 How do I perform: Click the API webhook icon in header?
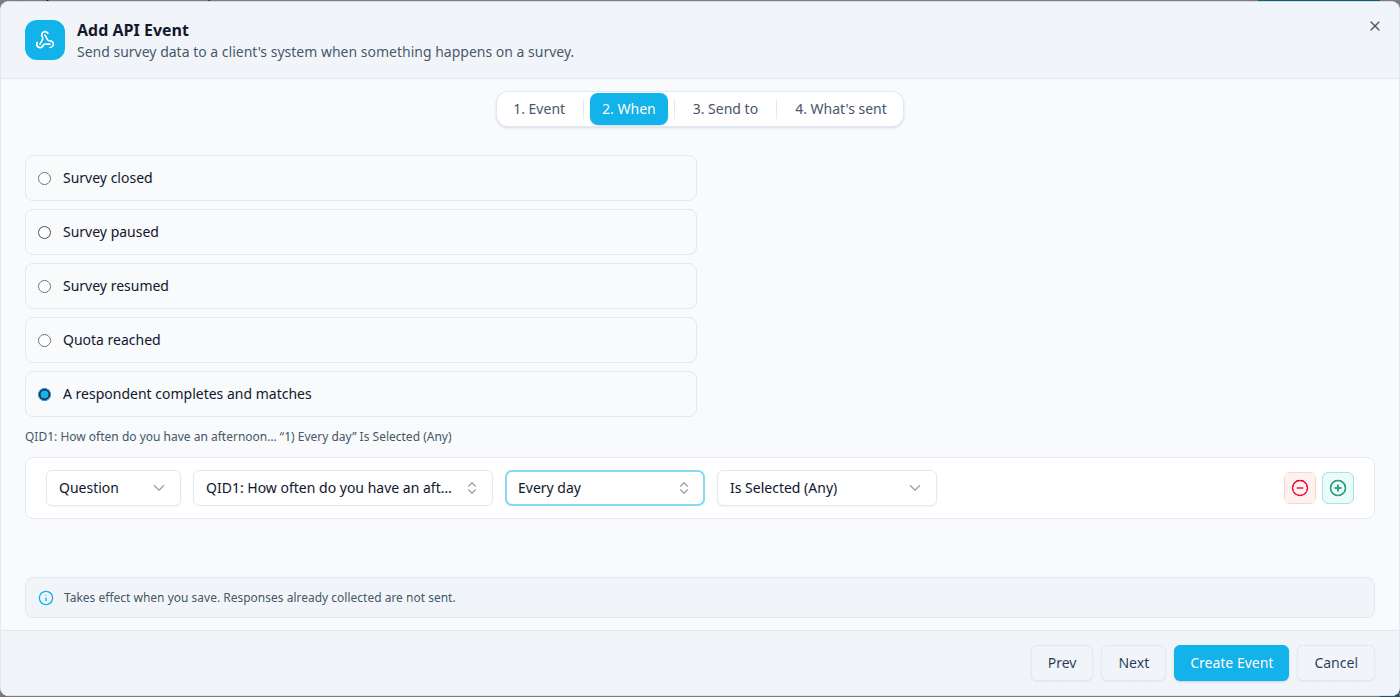point(45,40)
